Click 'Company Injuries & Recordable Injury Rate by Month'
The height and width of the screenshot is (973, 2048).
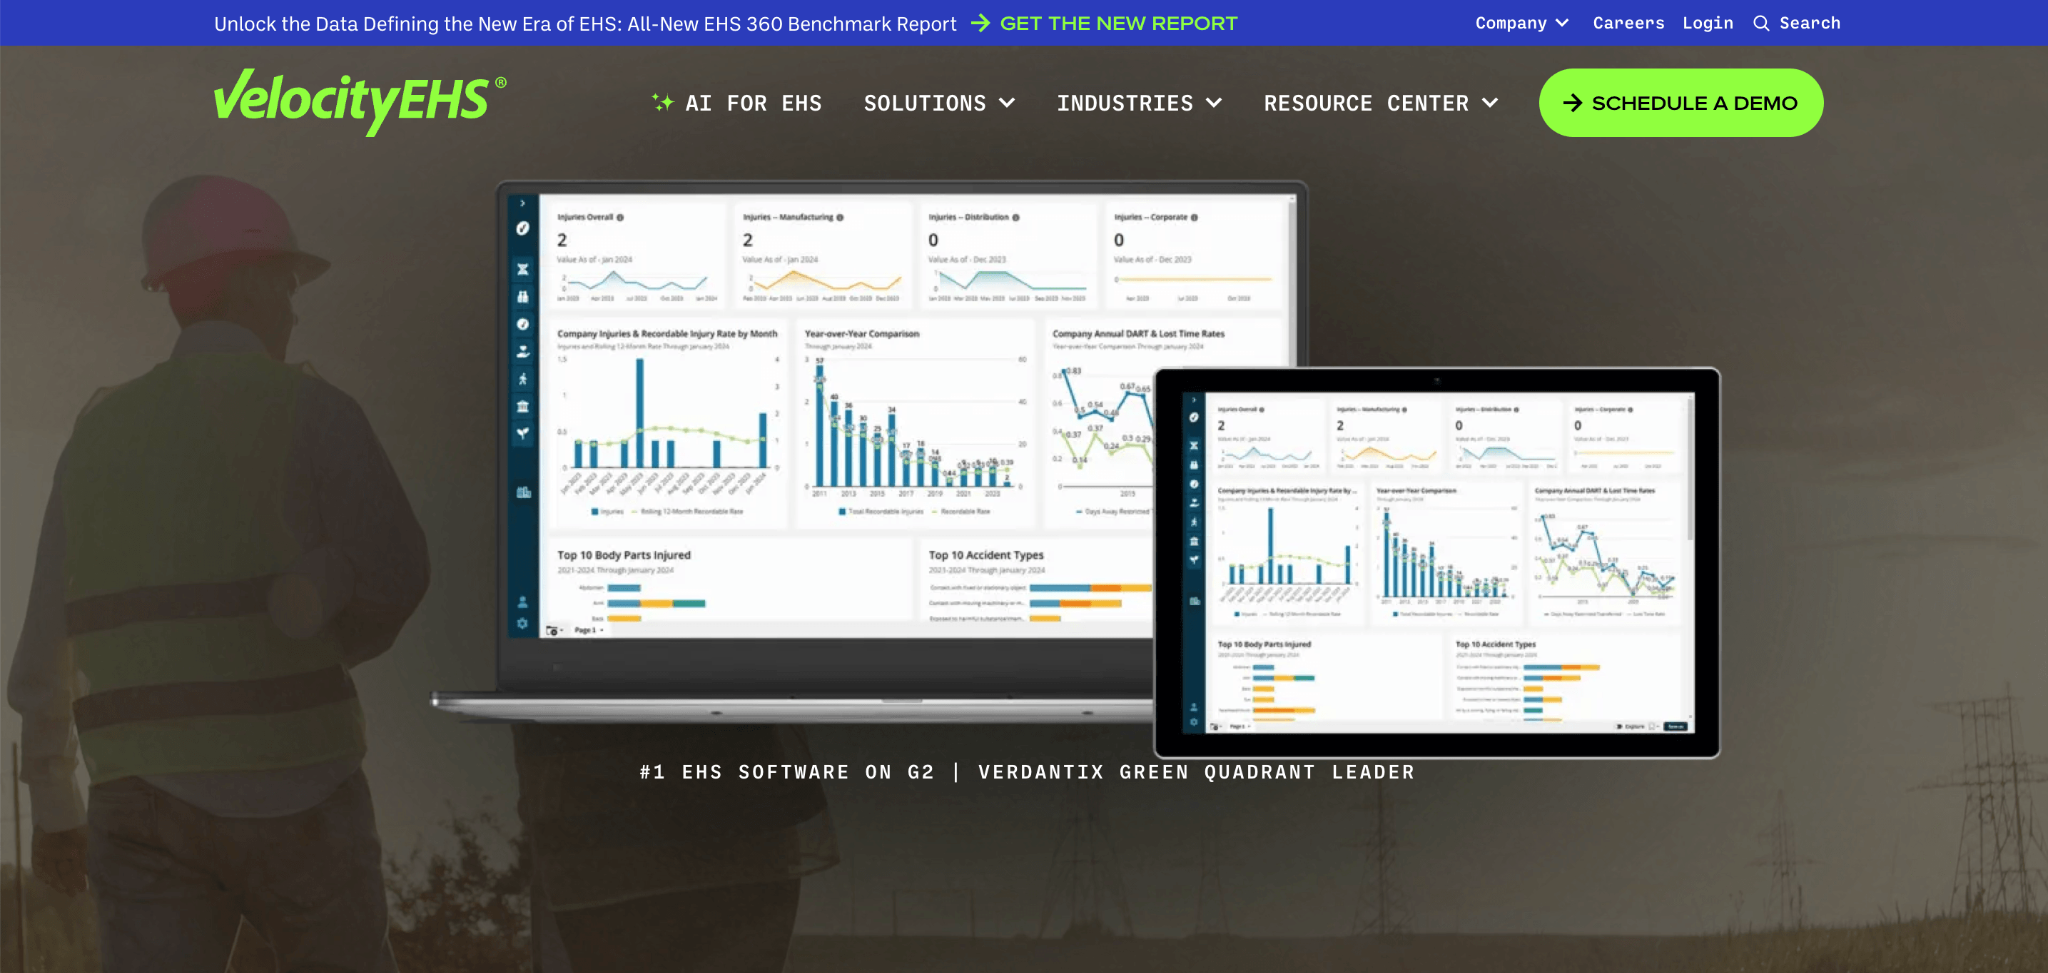667,334
